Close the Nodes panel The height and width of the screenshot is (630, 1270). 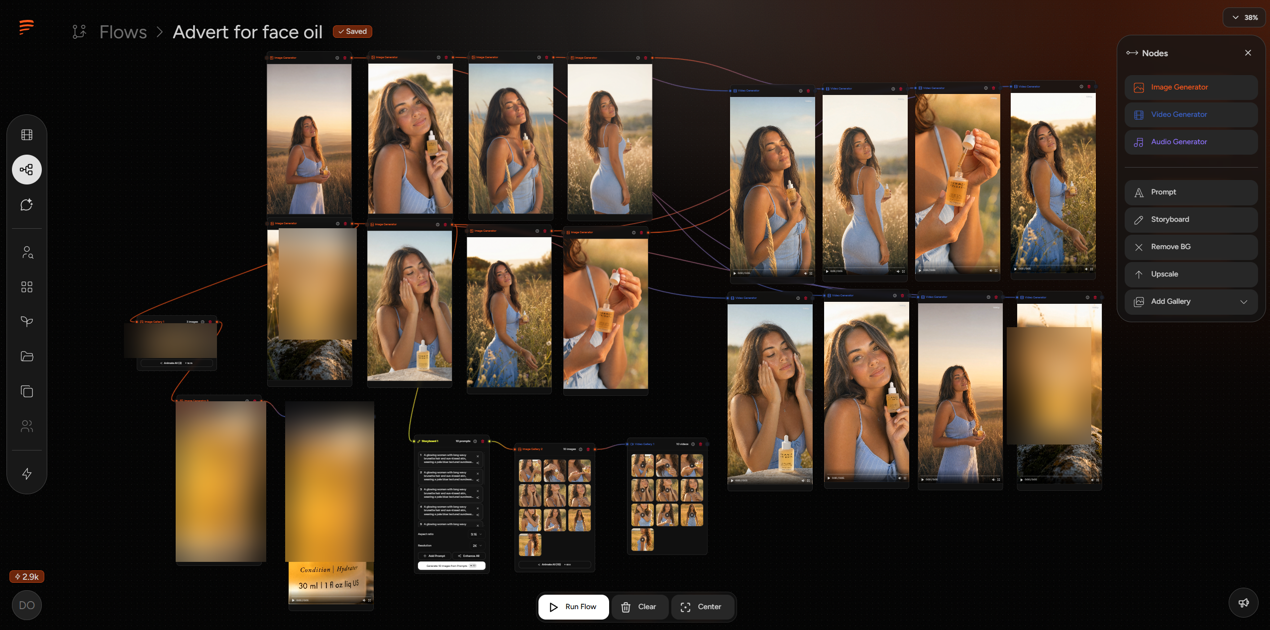click(x=1248, y=53)
